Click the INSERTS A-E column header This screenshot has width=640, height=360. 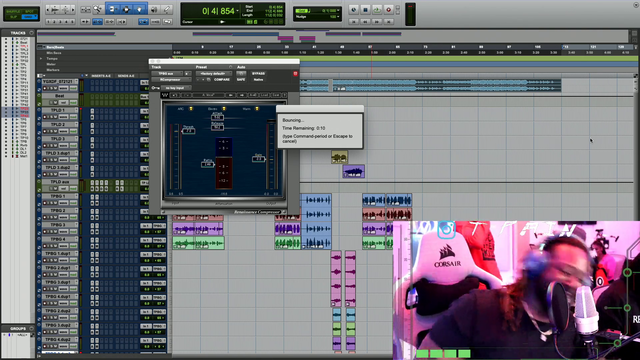101,76
